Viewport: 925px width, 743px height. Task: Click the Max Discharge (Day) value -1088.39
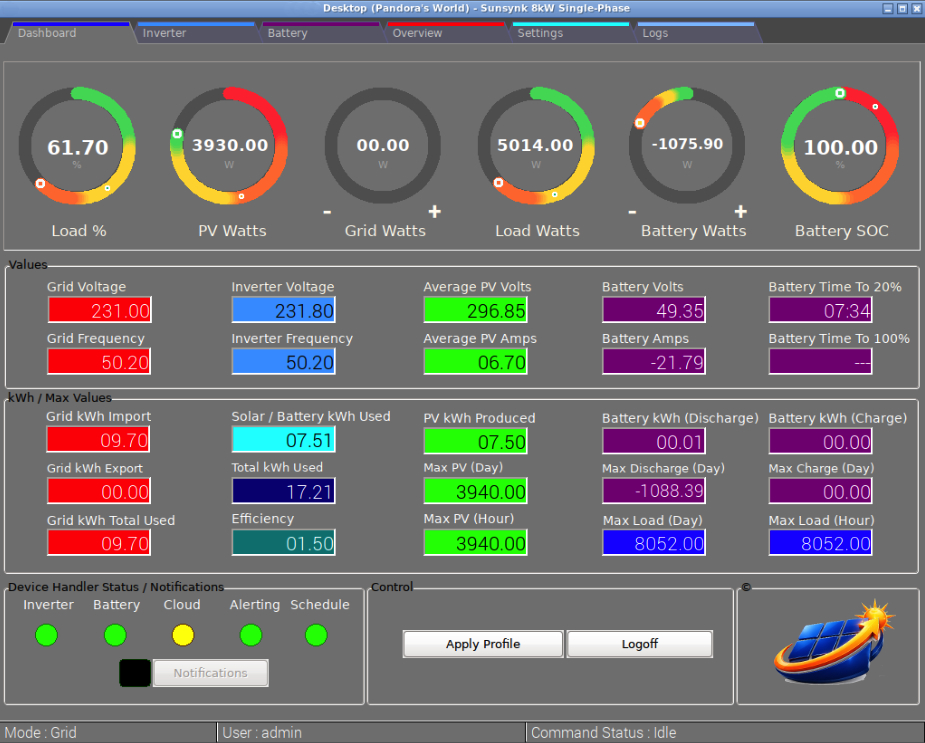(654, 491)
